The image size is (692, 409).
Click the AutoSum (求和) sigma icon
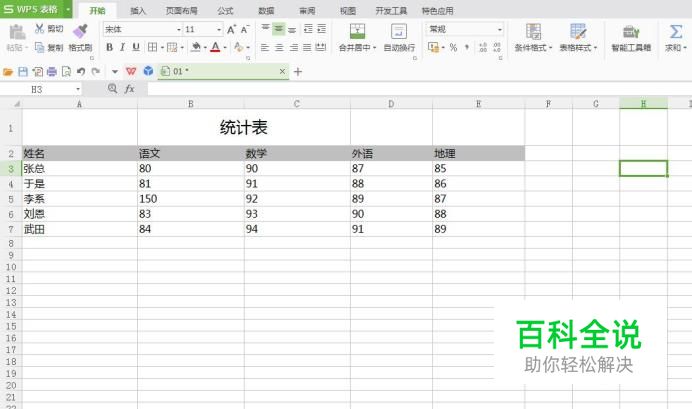coord(675,32)
